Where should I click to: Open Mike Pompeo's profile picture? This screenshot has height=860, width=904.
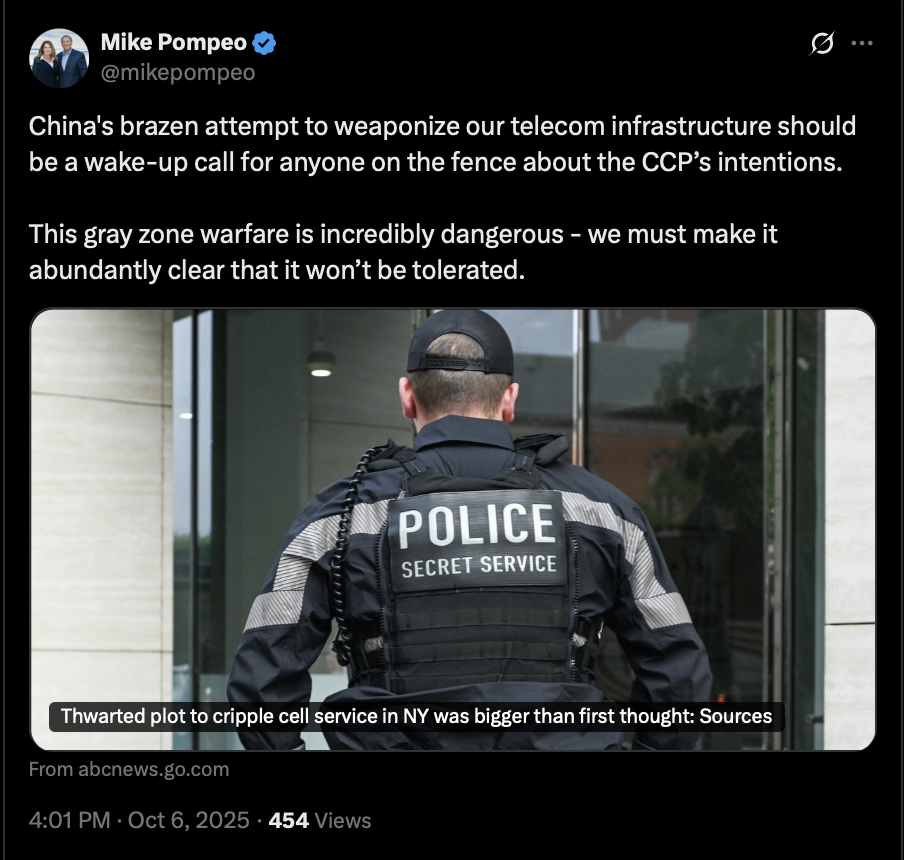coord(59,58)
